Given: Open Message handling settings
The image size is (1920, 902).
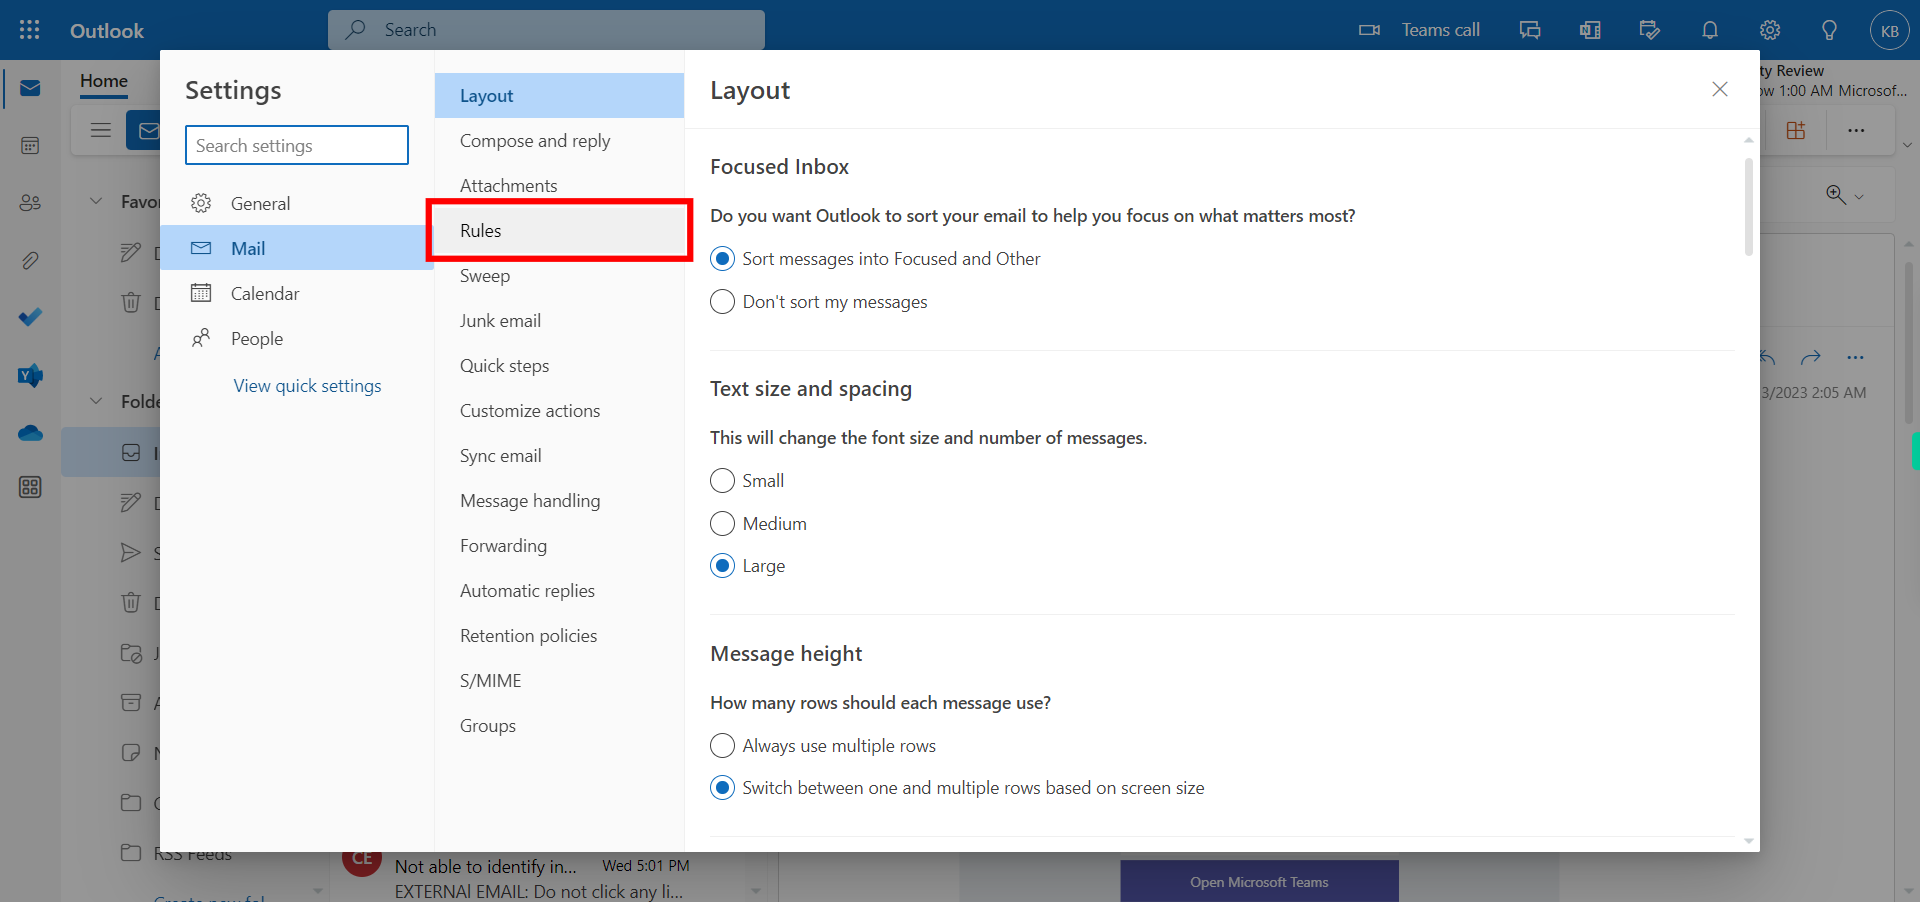Looking at the screenshot, I should 559,501.
